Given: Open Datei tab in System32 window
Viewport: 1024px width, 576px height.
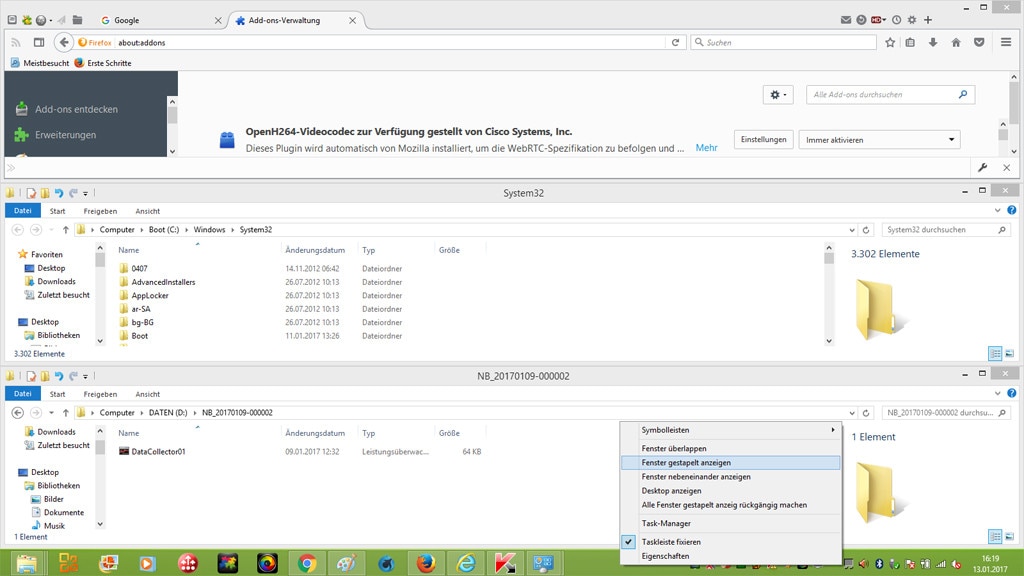Looking at the screenshot, I should (23, 211).
